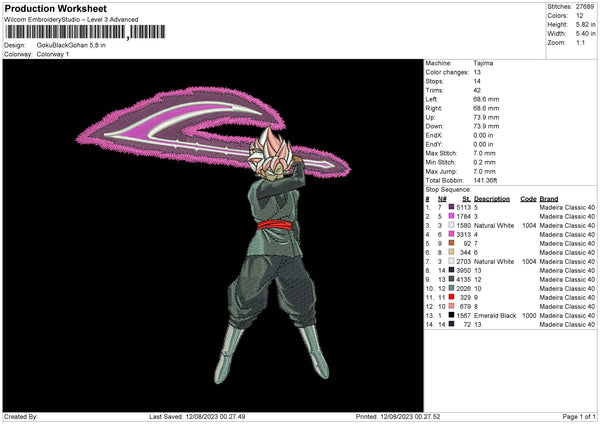The width and height of the screenshot is (600, 424).
Task: Click the dark navy swatch beside 3950 stitches
Action: [452, 270]
